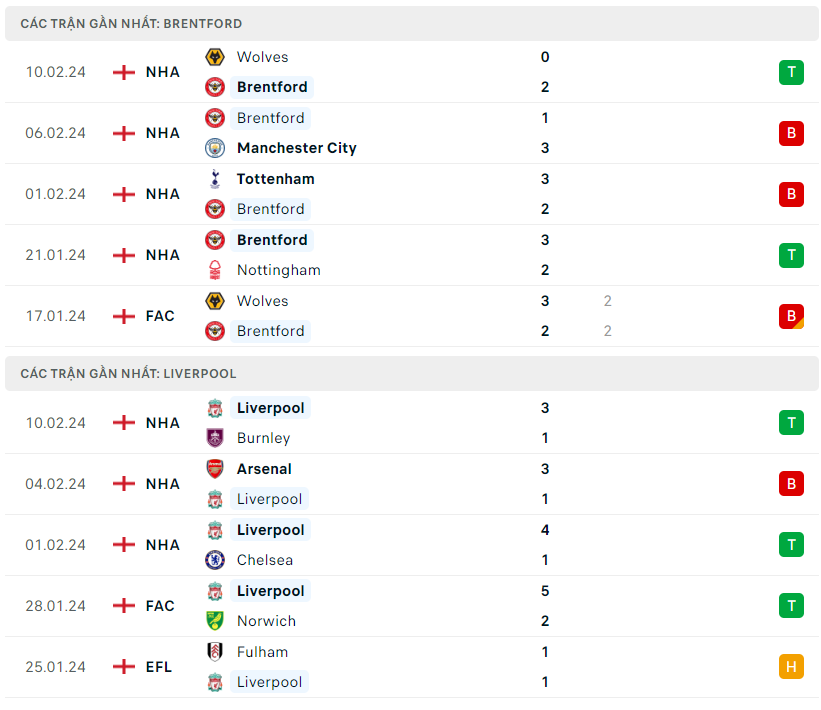Click the Tottenham club crest
Viewport: 821px width, 710px height.
point(215,179)
